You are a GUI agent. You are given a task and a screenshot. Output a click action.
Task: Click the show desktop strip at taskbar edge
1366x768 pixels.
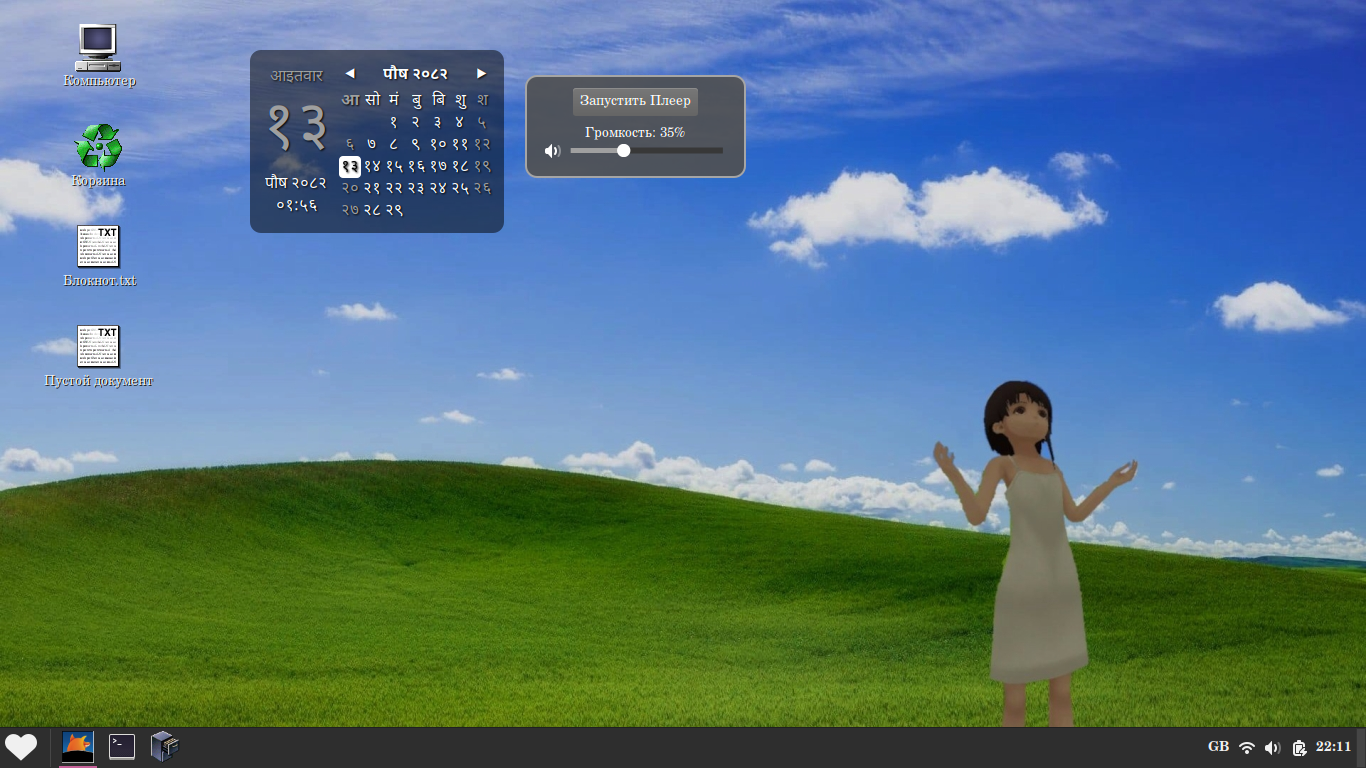point(1361,747)
